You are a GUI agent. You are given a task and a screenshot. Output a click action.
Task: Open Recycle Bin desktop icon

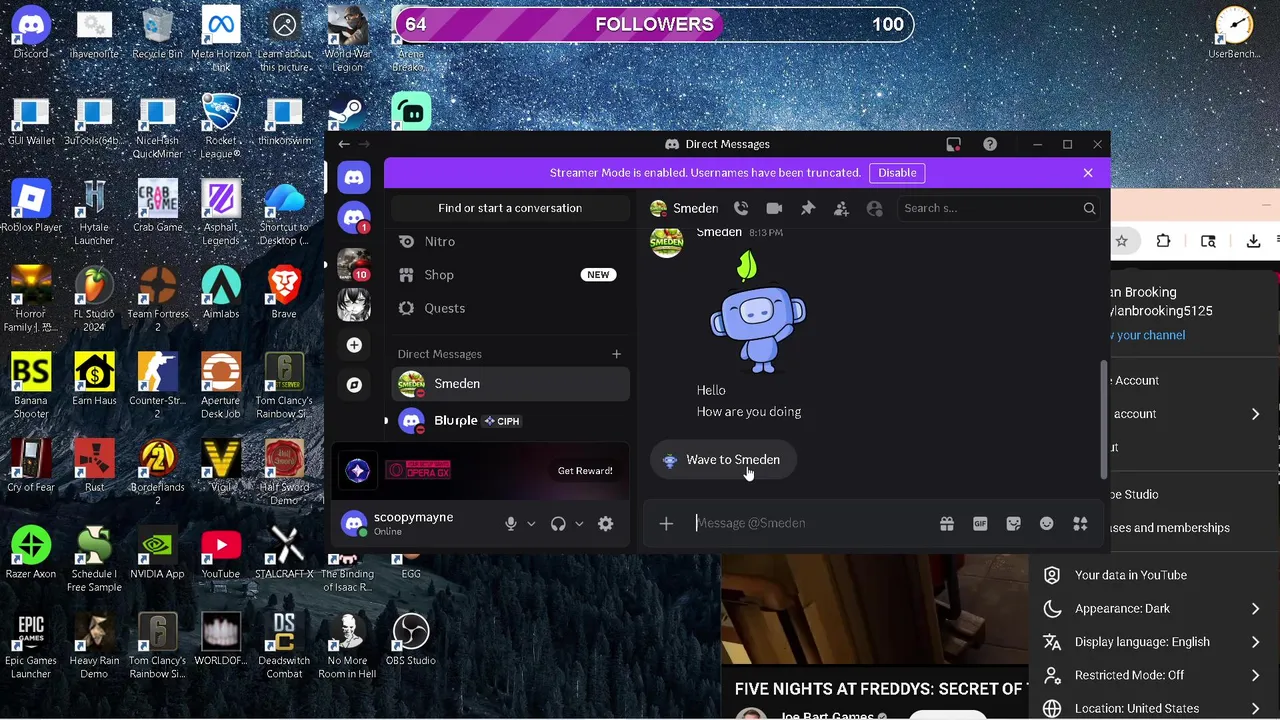(157, 35)
